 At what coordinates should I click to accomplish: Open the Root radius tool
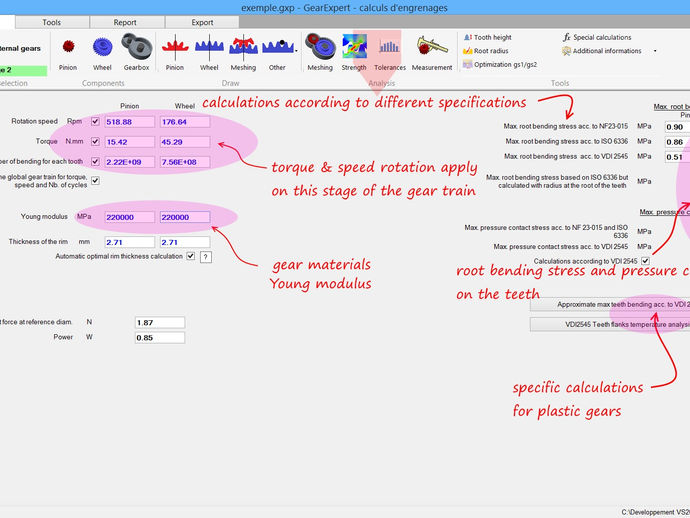coord(486,51)
